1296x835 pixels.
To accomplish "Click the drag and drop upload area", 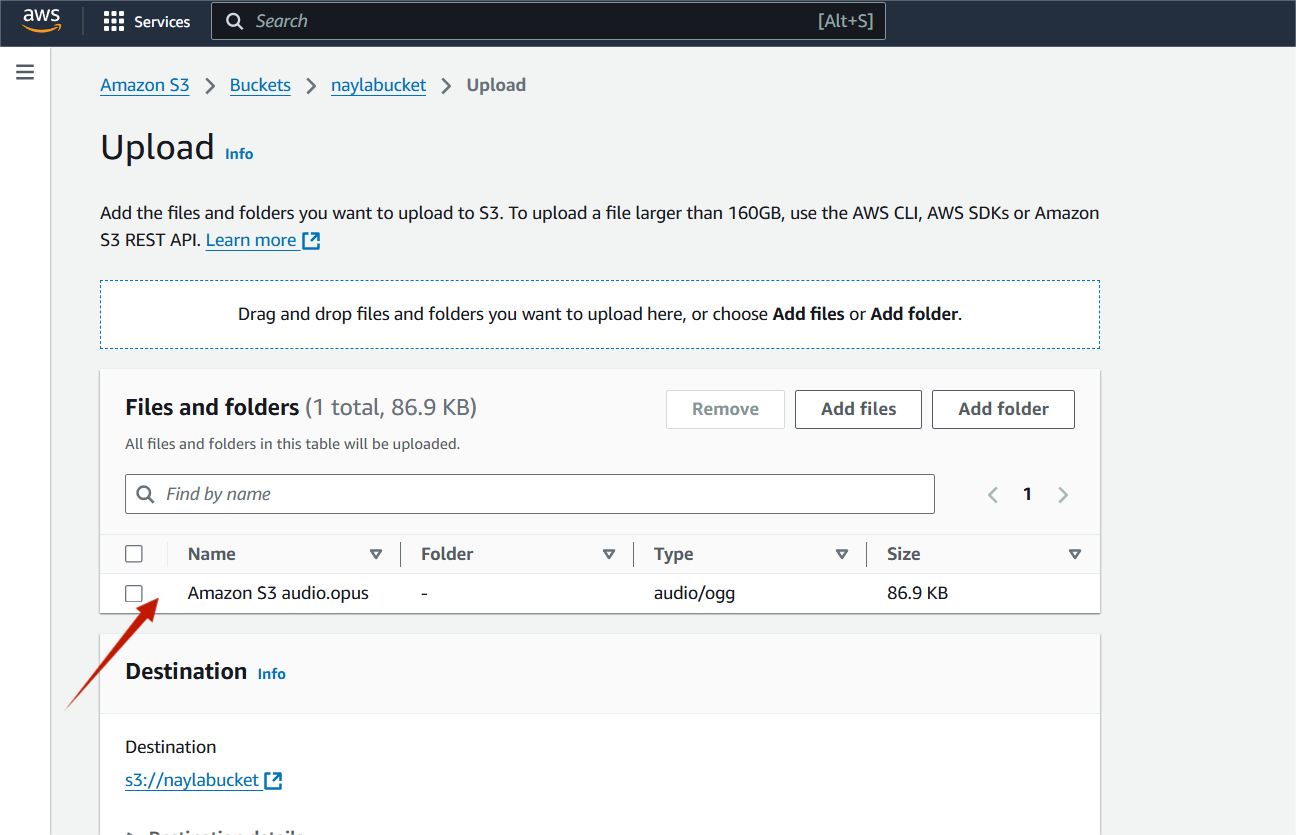I will point(600,314).
